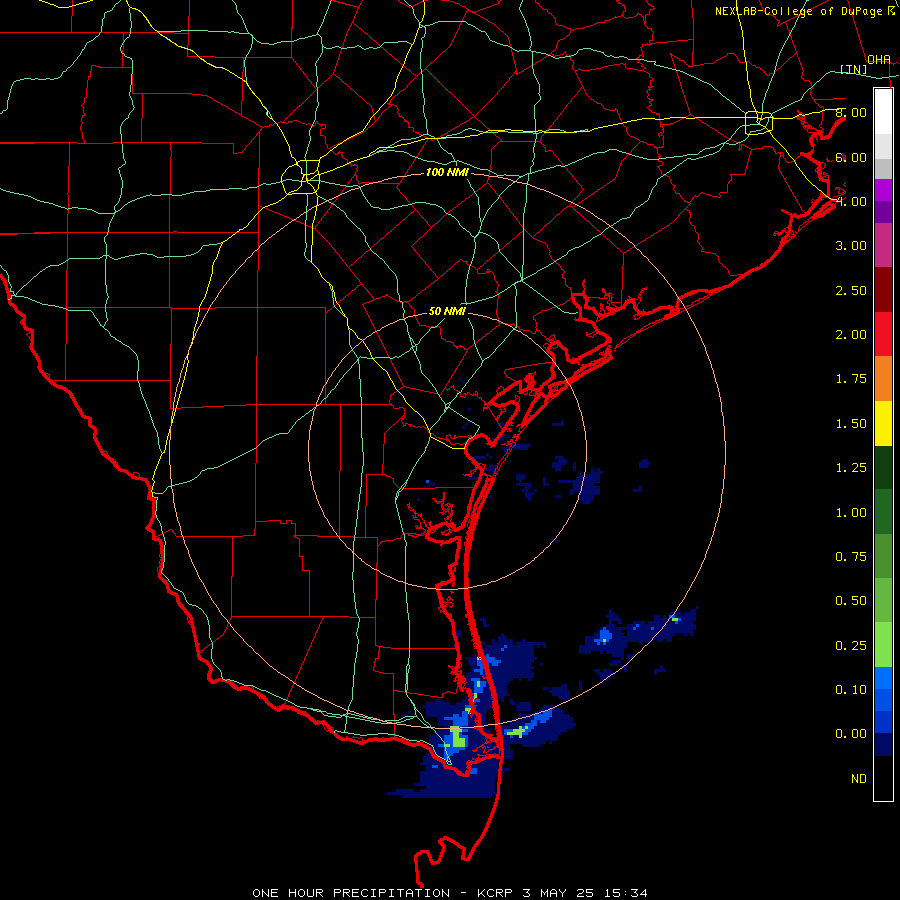The height and width of the screenshot is (900, 900).
Task: Select the 0.50 legend value
Action: point(851,601)
